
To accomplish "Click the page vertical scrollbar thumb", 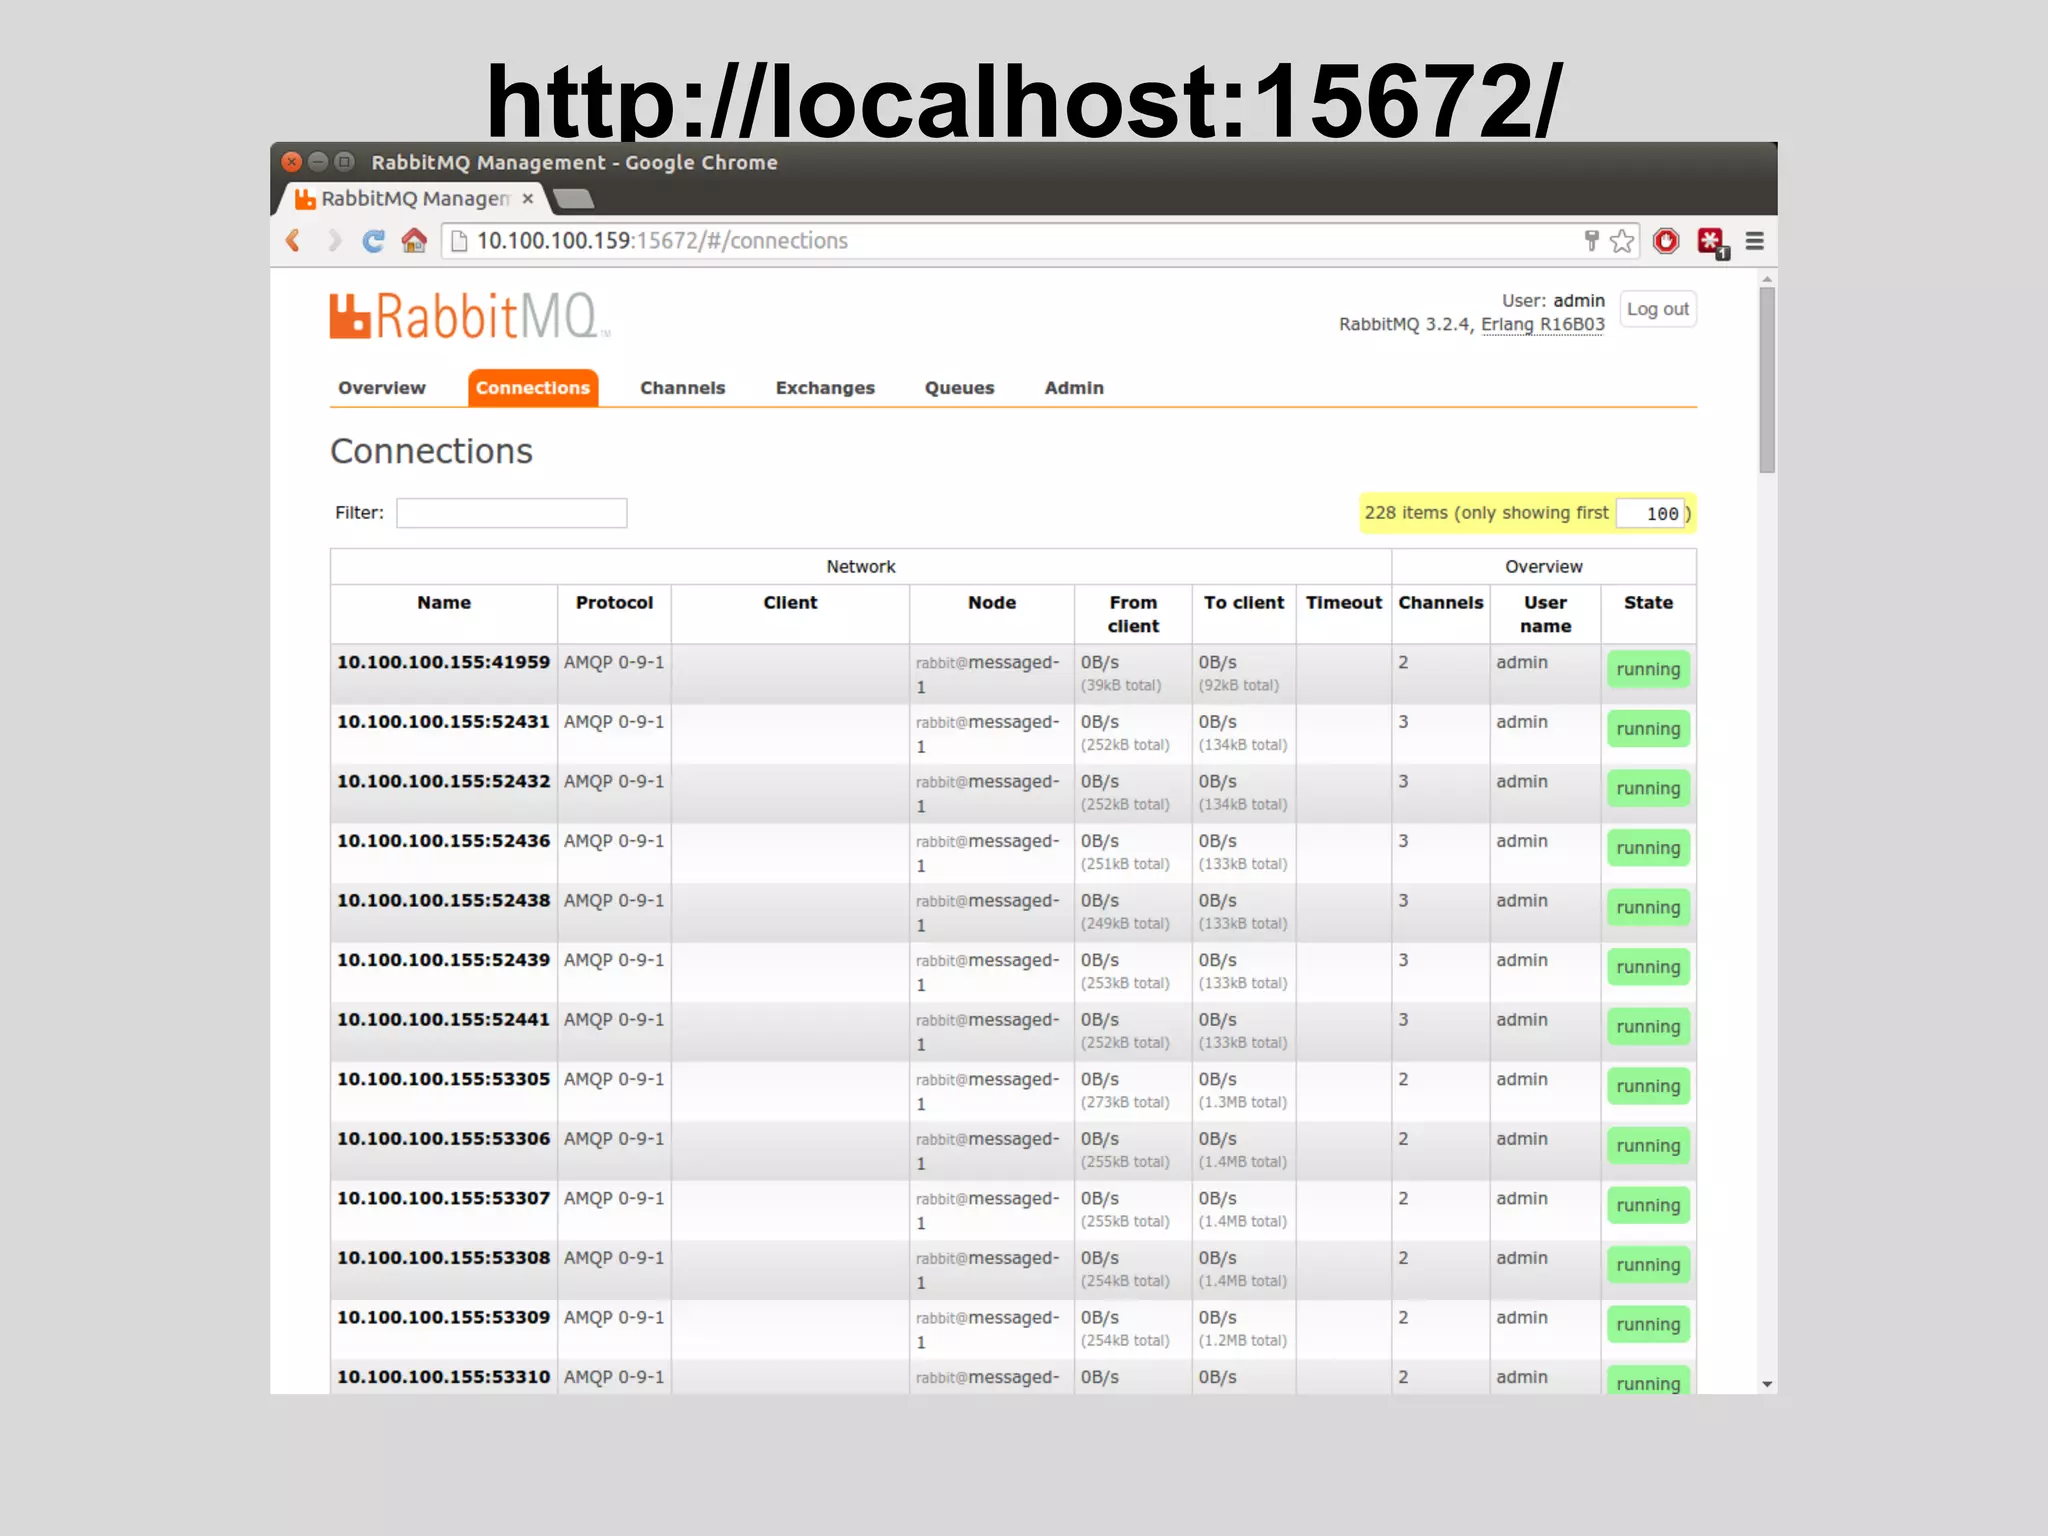I will pos(1767,380).
